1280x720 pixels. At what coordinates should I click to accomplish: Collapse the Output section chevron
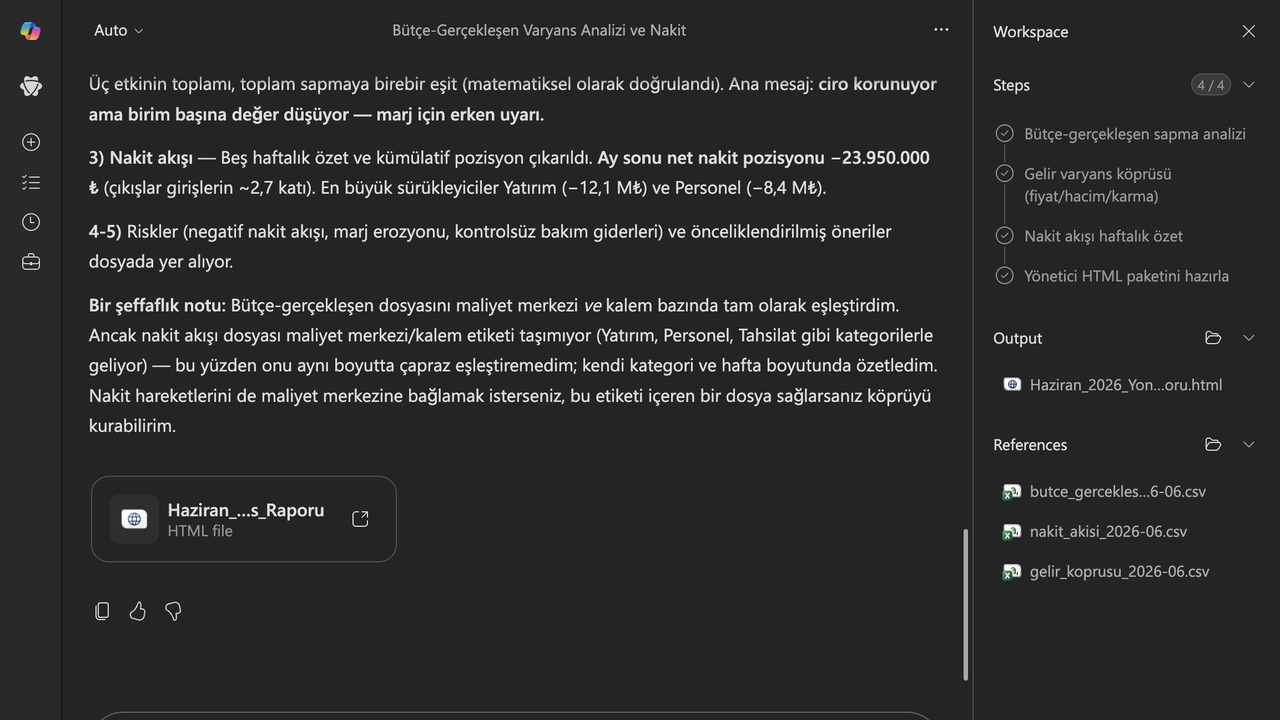(x=1249, y=338)
